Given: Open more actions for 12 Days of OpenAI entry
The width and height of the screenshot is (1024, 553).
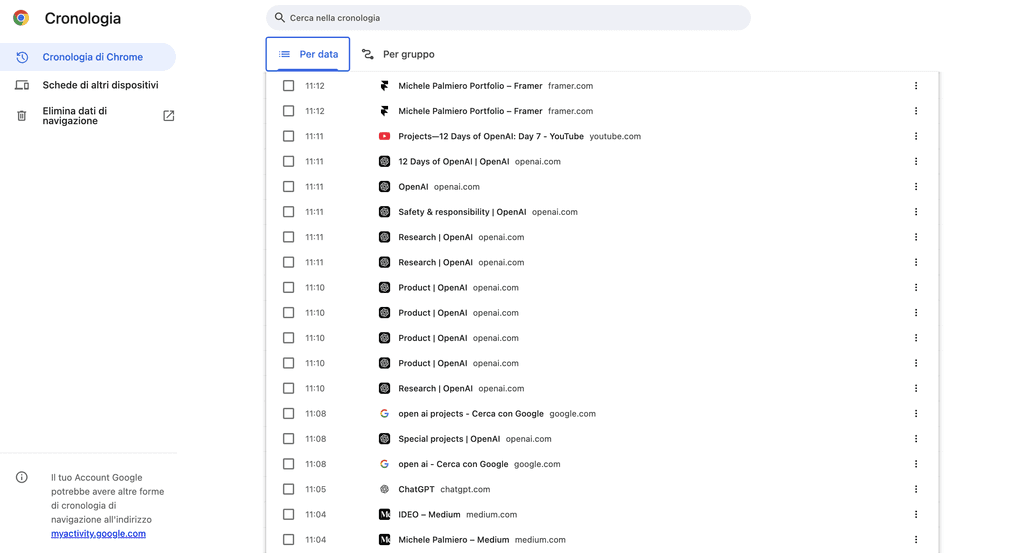Looking at the screenshot, I should point(916,161).
